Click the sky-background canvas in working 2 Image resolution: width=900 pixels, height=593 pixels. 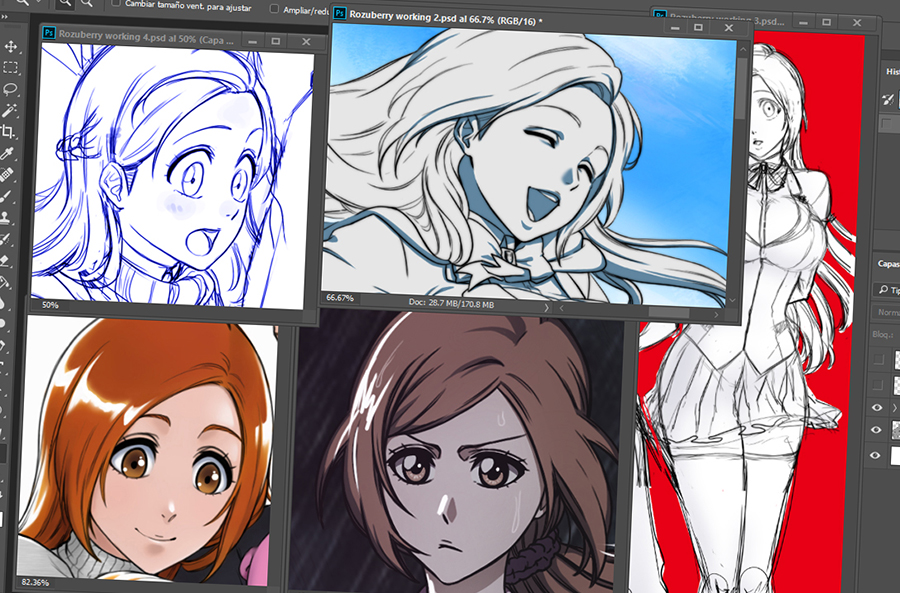coord(528,164)
